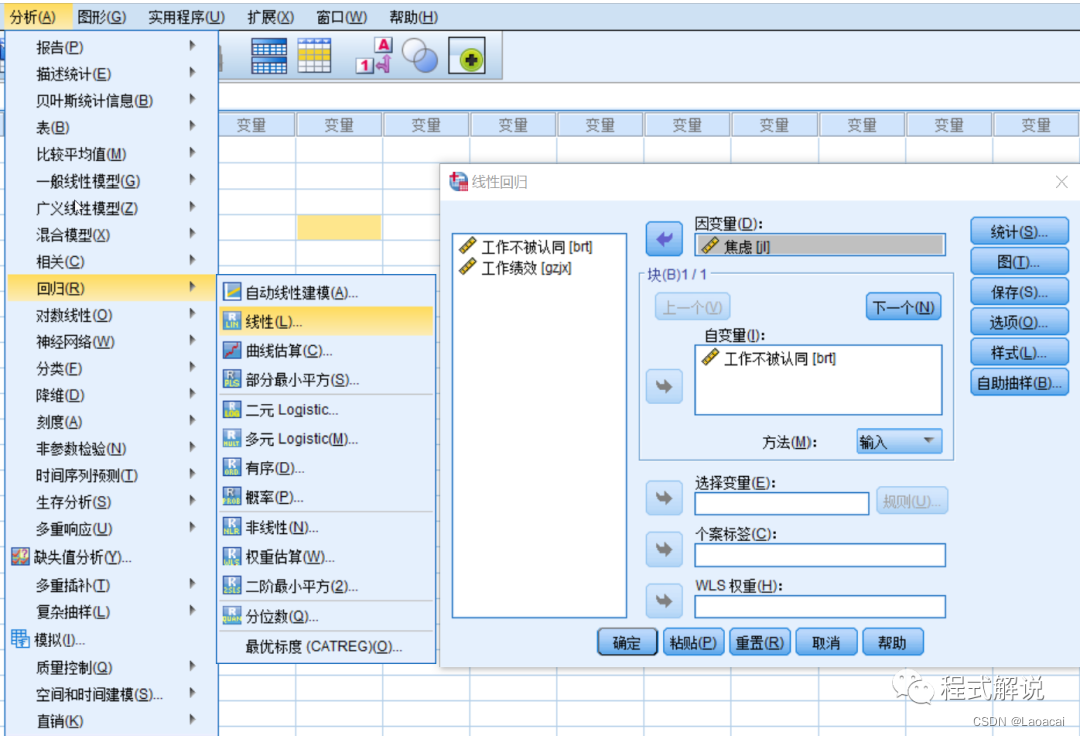Open the 图形(G) menu

pyautogui.click(x=101, y=17)
